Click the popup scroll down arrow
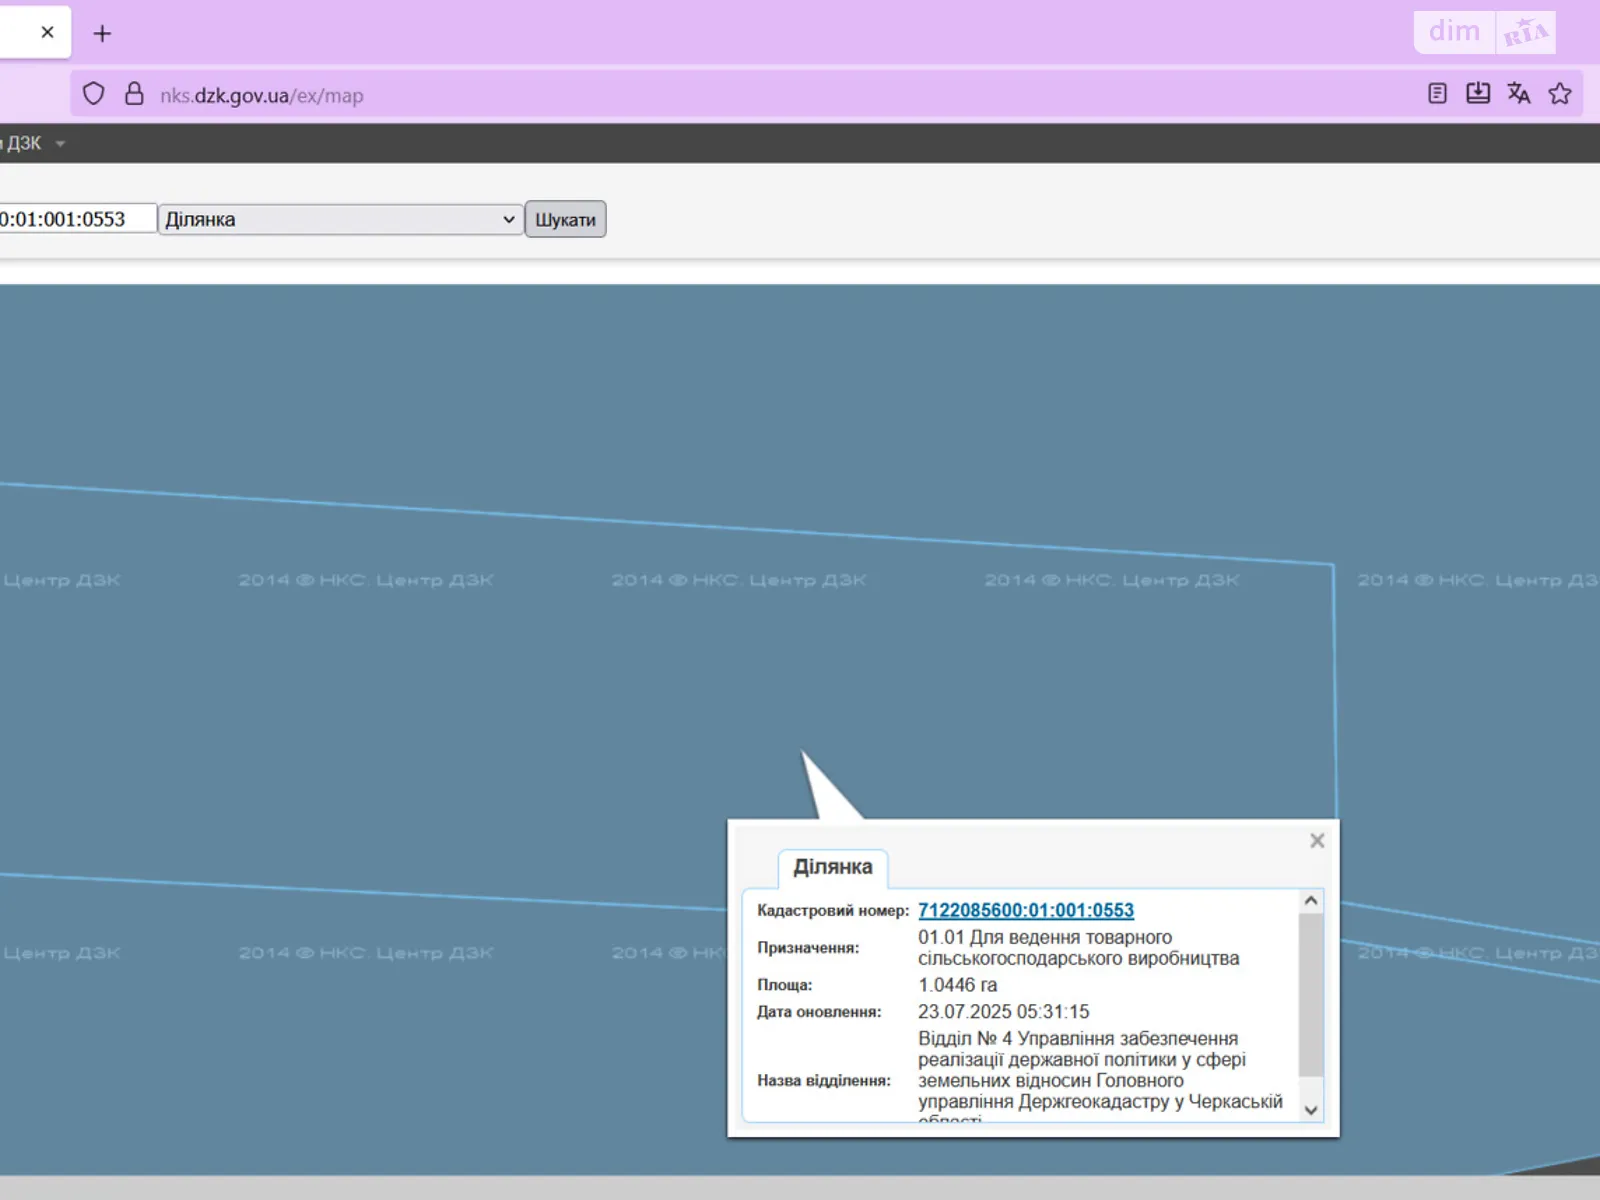Viewport: 1600px width, 1200px height. pyautogui.click(x=1311, y=1110)
